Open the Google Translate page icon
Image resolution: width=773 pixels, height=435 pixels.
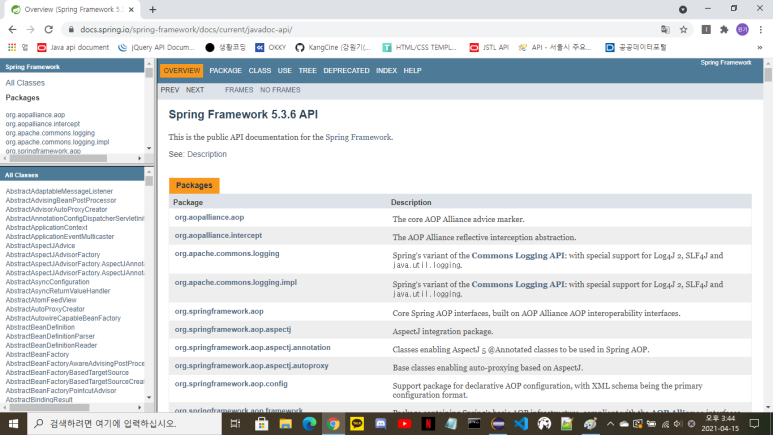[665, 30]
